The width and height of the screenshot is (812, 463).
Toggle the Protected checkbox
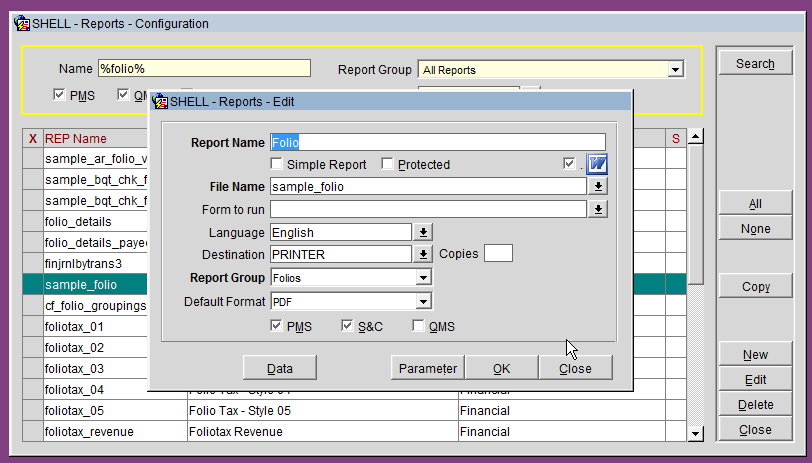pyautogui.click(x=387, y=164)
